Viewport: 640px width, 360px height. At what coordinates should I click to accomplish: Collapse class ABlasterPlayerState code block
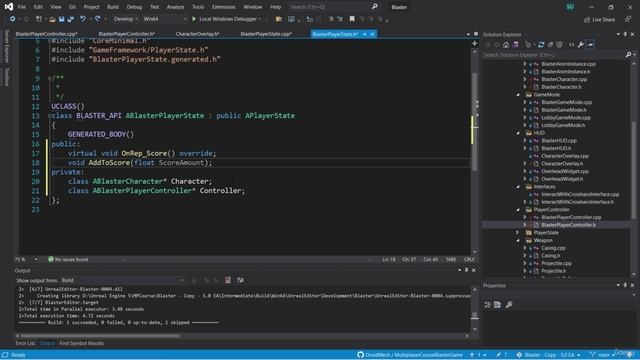coord(49,116)
